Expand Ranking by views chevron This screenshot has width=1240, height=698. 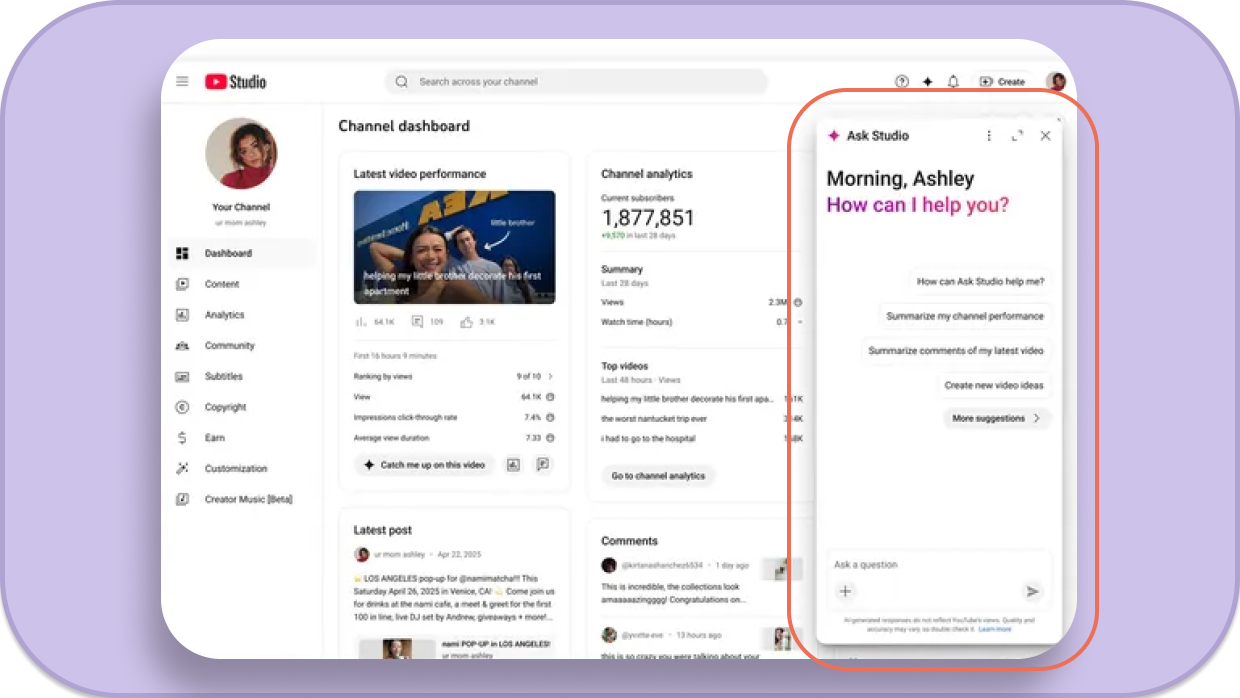click(x=550, y=376)
